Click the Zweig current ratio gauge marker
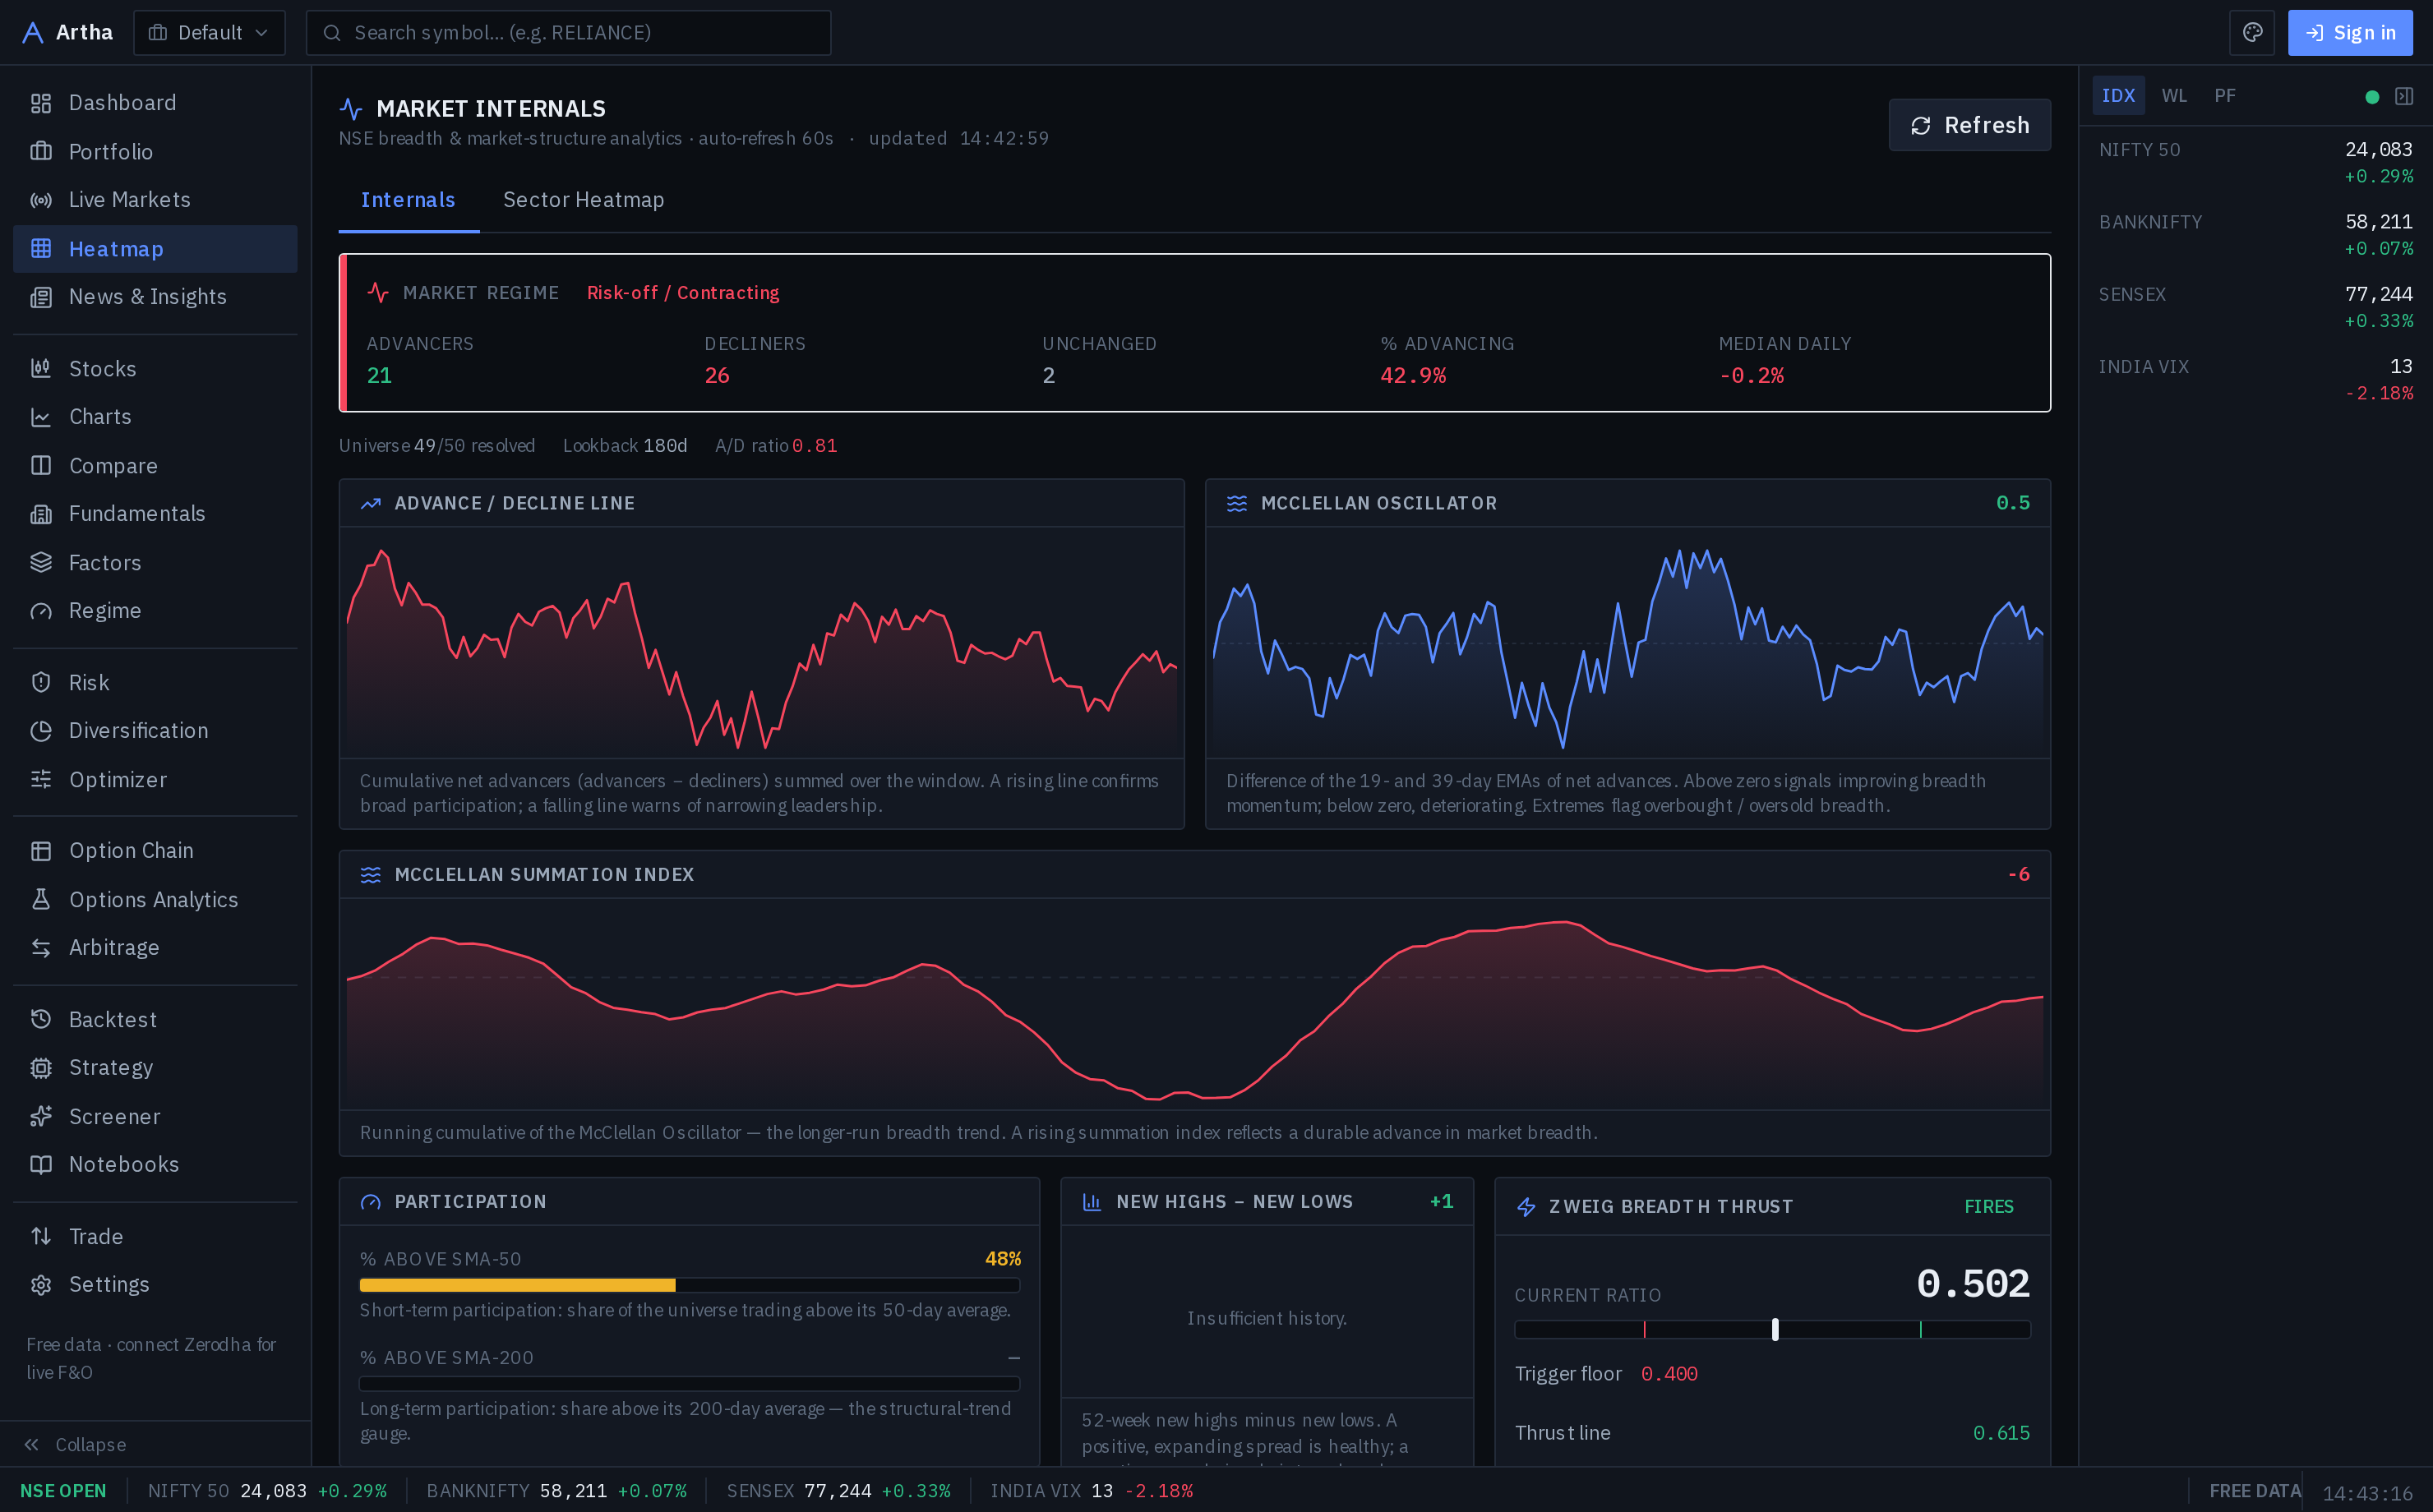 [x=1775, y=1329]
